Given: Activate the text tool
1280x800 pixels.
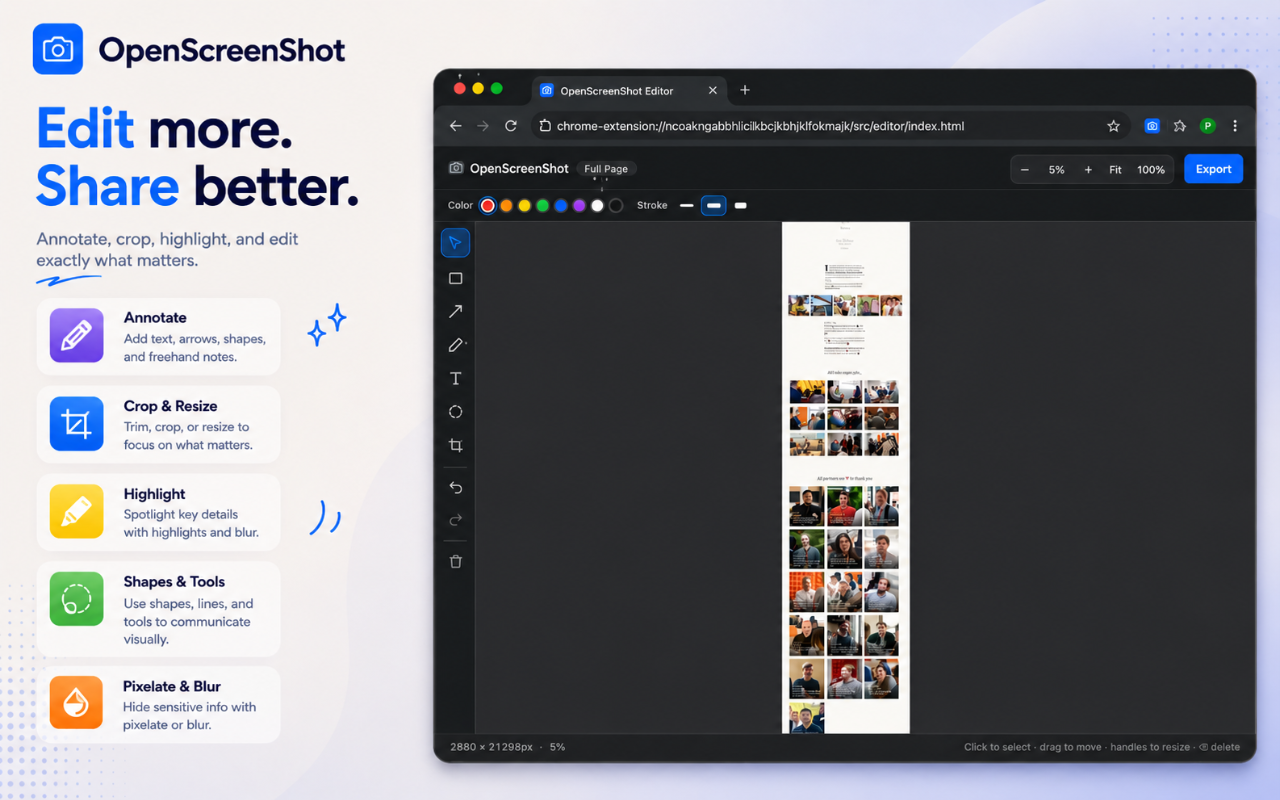Looking at the screenshot, I should (x=455, y=378).
